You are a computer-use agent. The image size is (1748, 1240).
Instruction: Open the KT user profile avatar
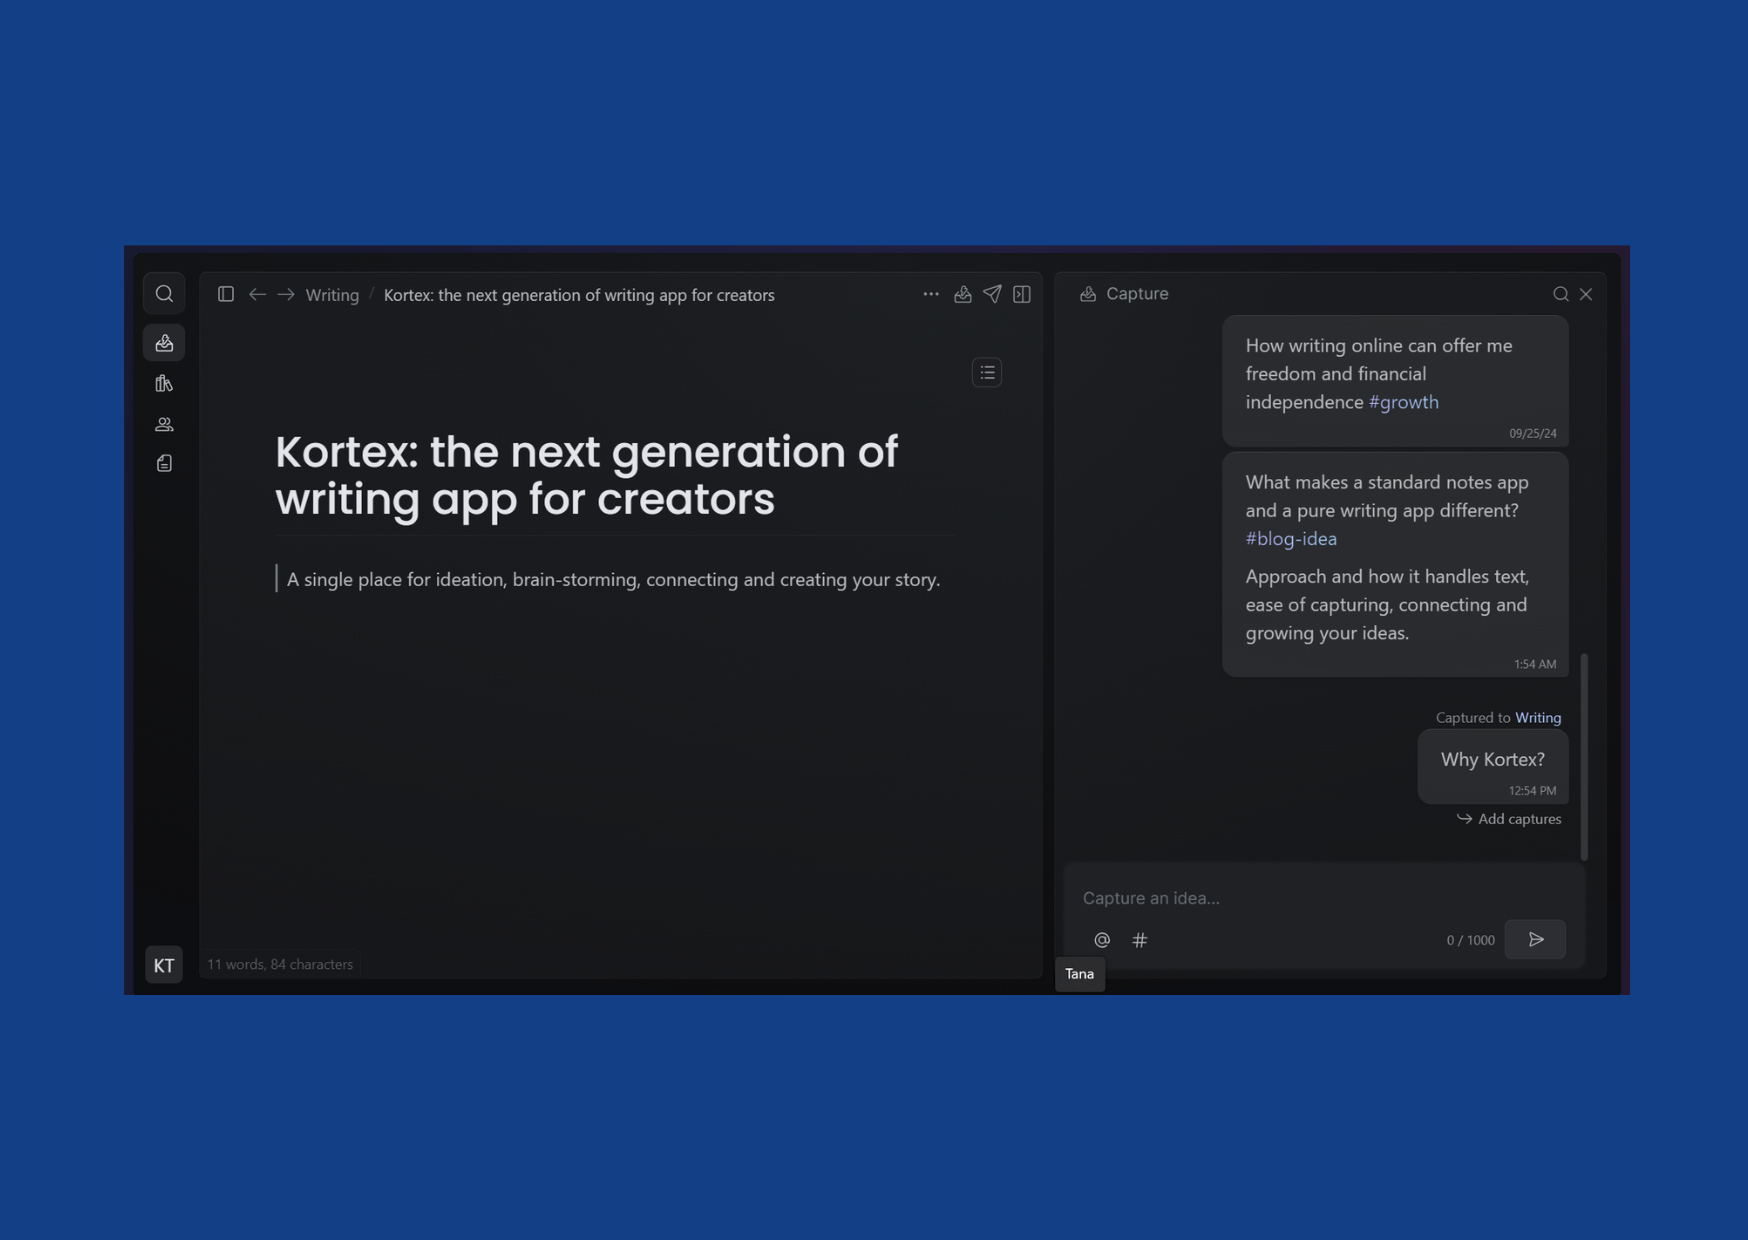[x=164, y=965]
